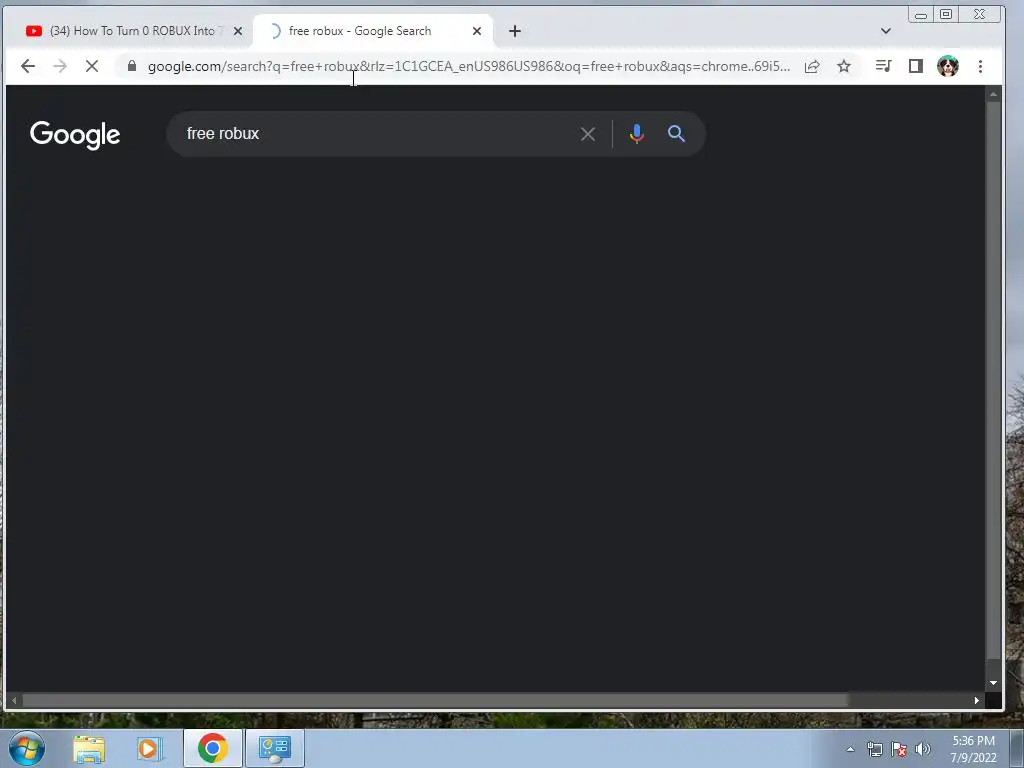Image resolution: width=1024 pixels, height=768 pixels.
Task: Open the Control Panel taskbar item
Action: [x=275, y=748]
